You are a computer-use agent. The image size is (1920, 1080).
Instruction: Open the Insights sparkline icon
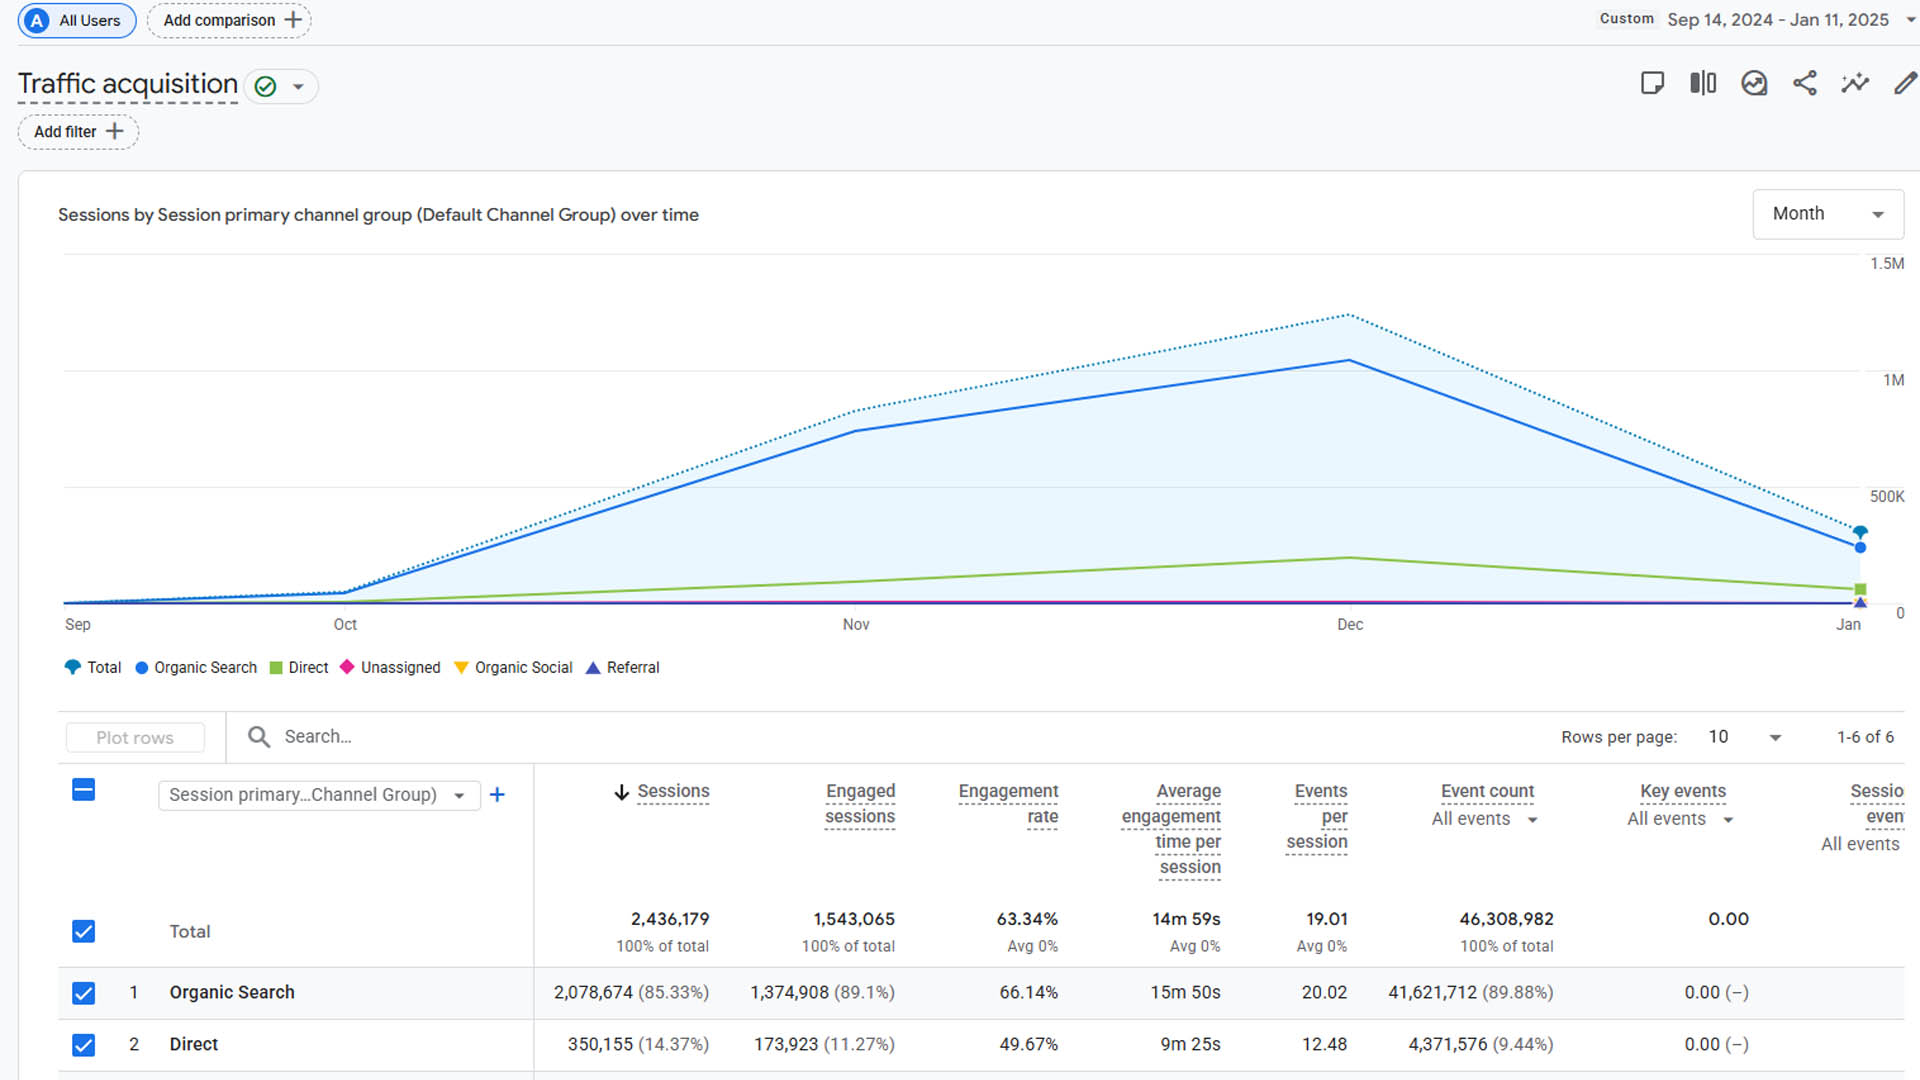point(1855,83)
